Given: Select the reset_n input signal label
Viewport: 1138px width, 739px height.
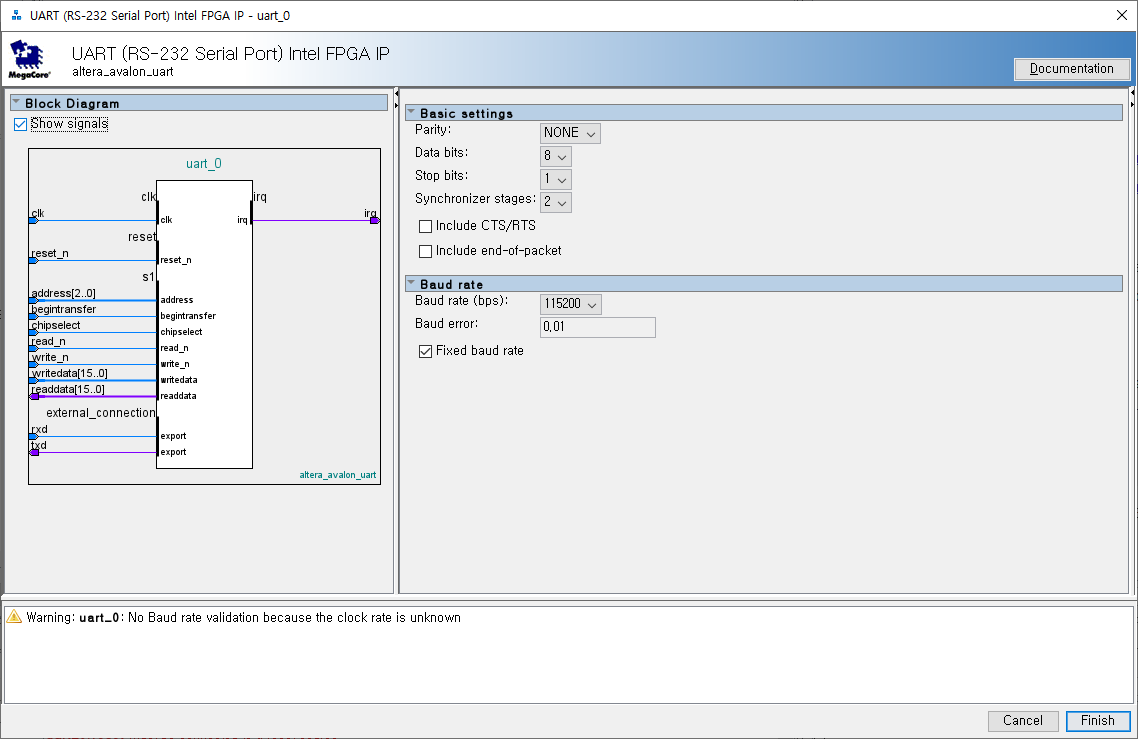Looking at the screenshot, I should [x=50, y=253].
